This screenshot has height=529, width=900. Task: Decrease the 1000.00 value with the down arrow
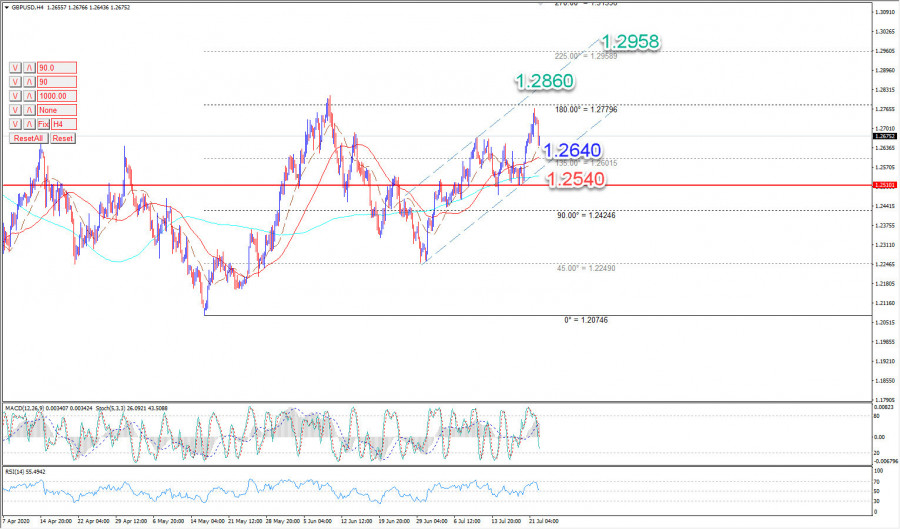[x=16, y=95]
